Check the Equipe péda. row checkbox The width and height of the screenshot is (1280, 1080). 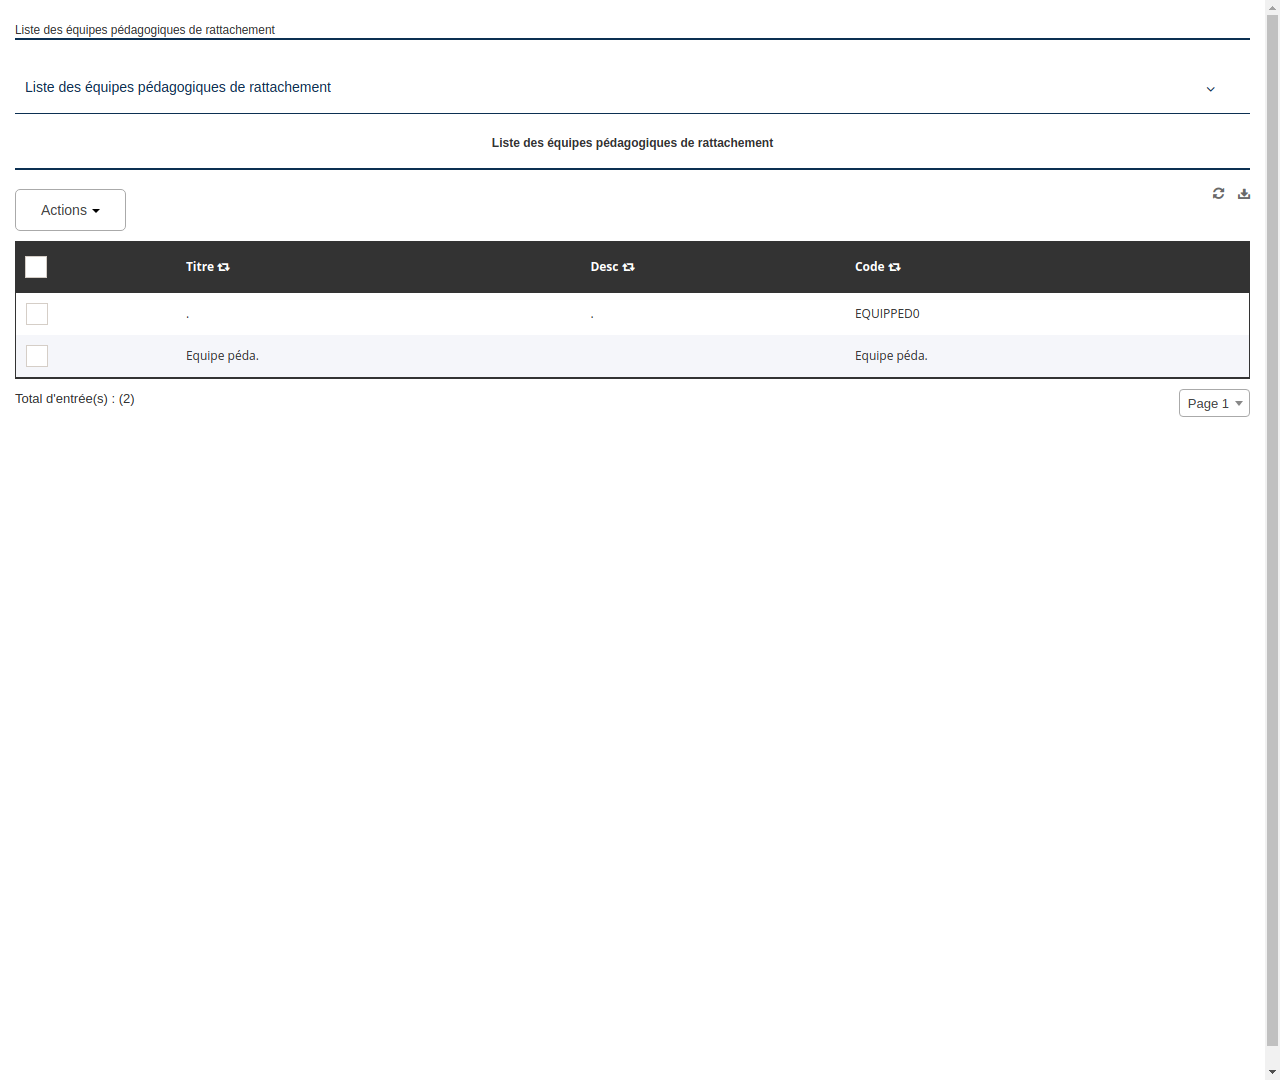pos(36,355)
